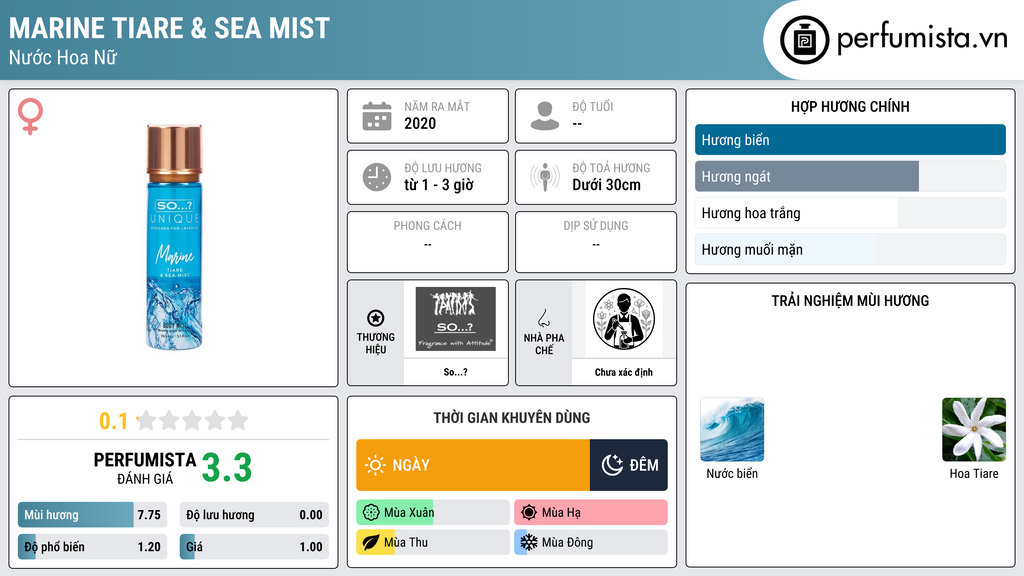The width and height of the screenshot is (1024, 576).
Task: Click the moon icon in Đêm bar
Action: point(612,465)
